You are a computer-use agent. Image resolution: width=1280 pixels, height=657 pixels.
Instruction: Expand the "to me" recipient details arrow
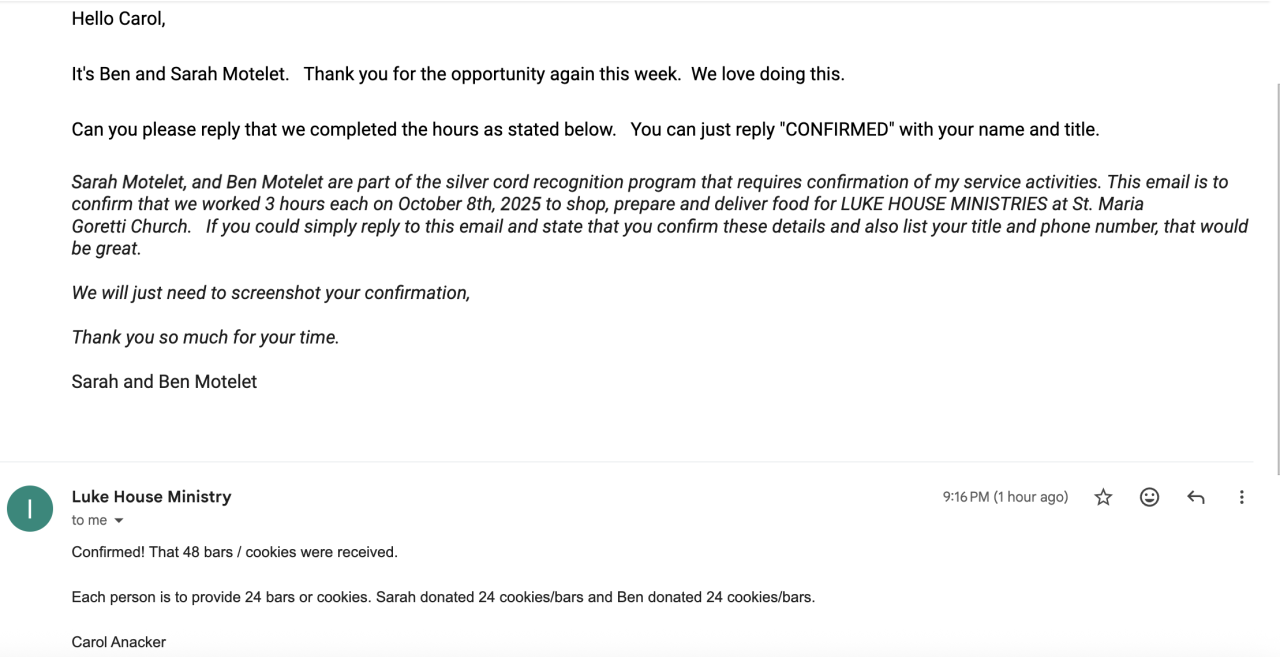click(x=119, y=520)
